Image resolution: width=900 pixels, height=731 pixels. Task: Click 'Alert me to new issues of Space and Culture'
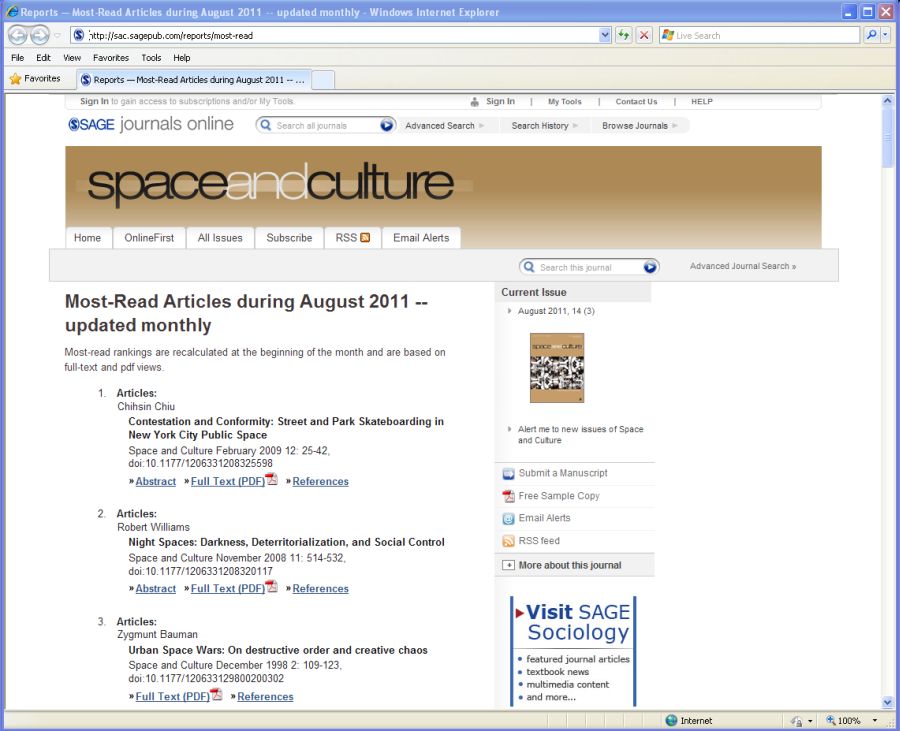pos(580,434)
